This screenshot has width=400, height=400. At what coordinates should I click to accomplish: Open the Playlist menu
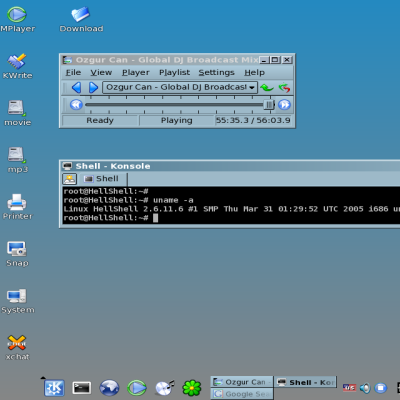[174, 72]
